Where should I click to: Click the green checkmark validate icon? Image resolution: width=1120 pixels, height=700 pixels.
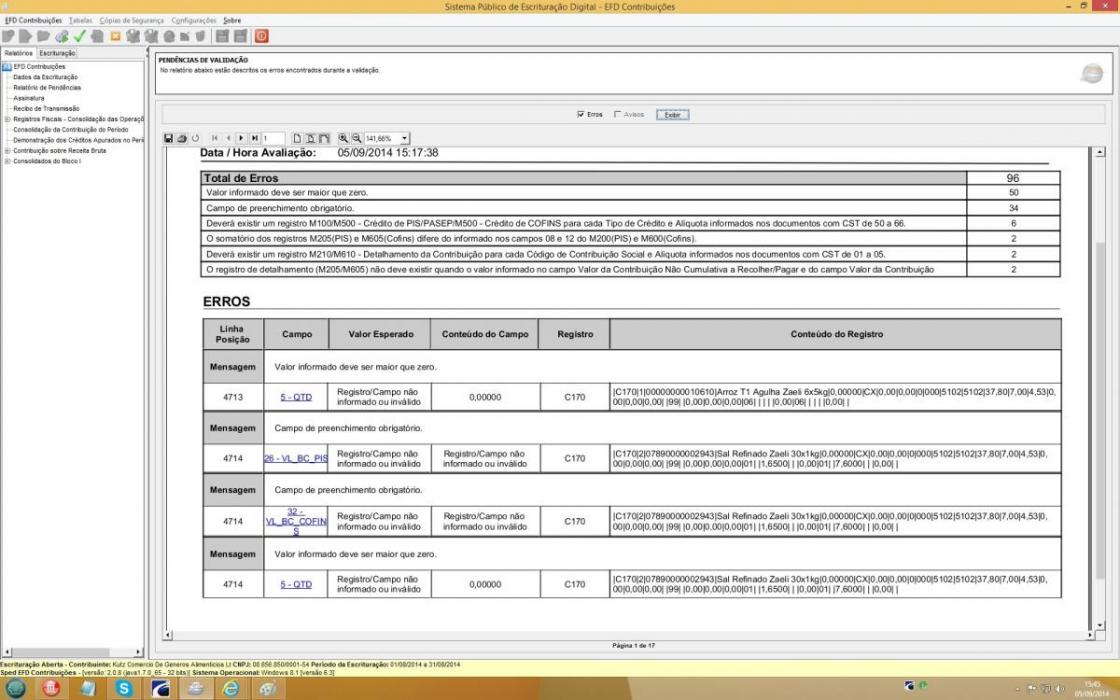(x=80, y=36)
